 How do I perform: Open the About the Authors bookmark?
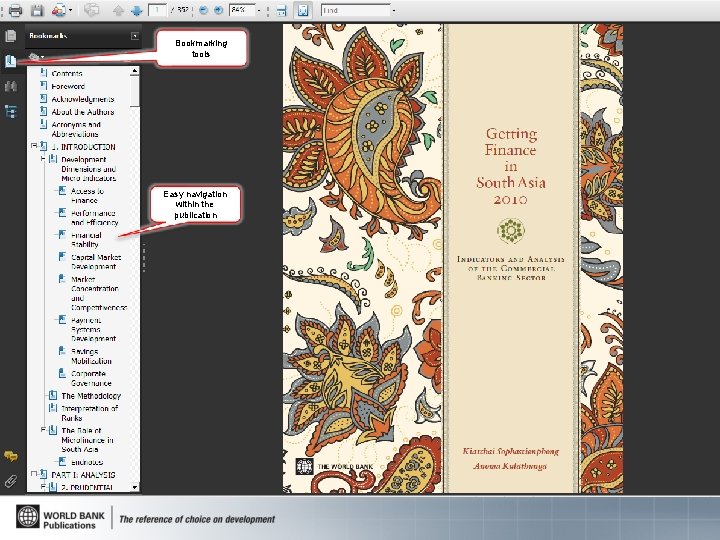[x=83, y=112]
